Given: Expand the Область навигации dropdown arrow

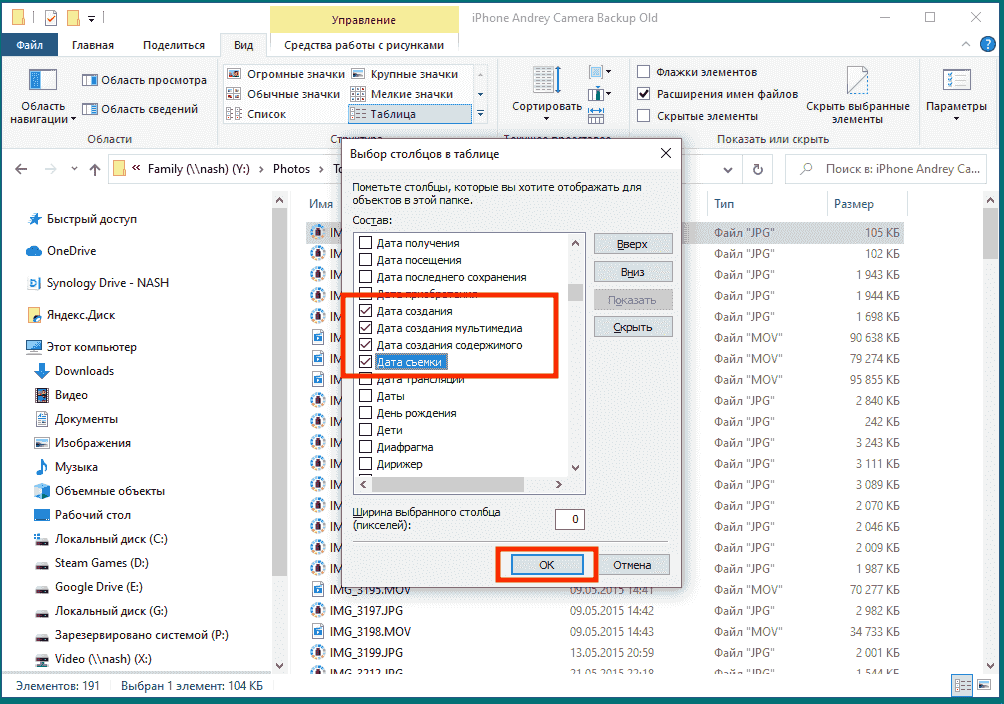Looking at the screenshot, I should click(x=73, y=119).
